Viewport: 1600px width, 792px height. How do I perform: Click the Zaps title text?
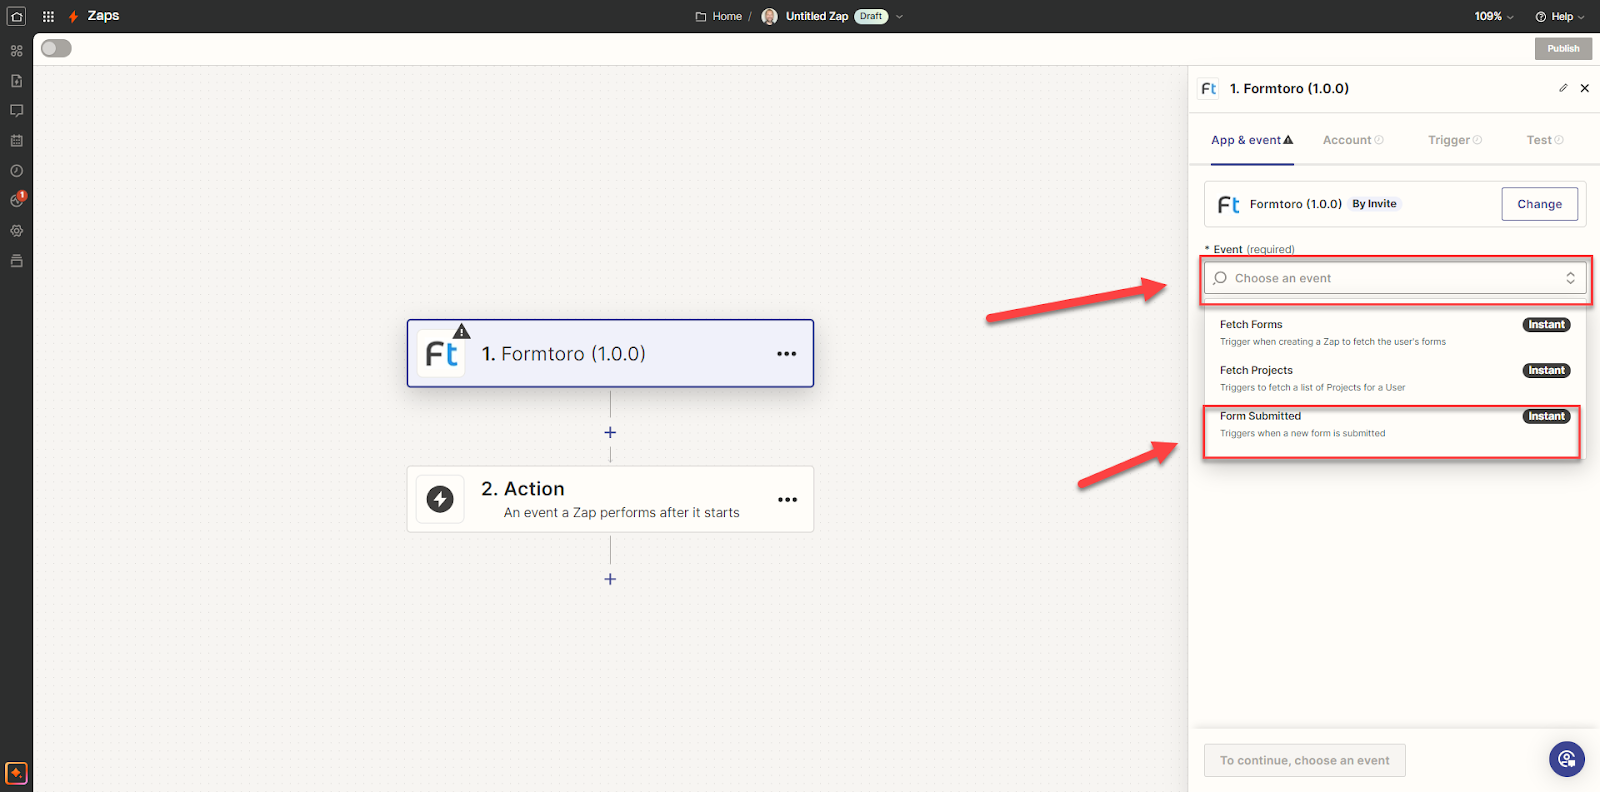click(x=103, y=16)
